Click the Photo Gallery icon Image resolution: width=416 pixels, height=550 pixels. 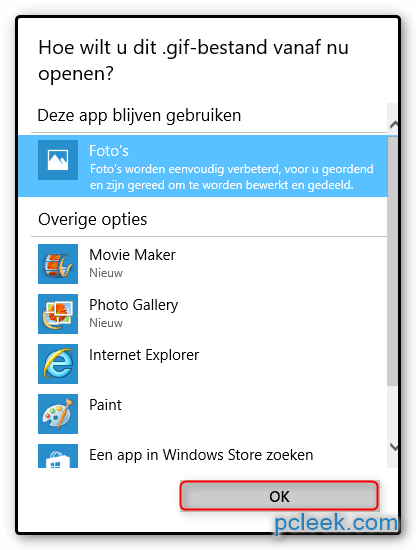[x=58, y=314]
